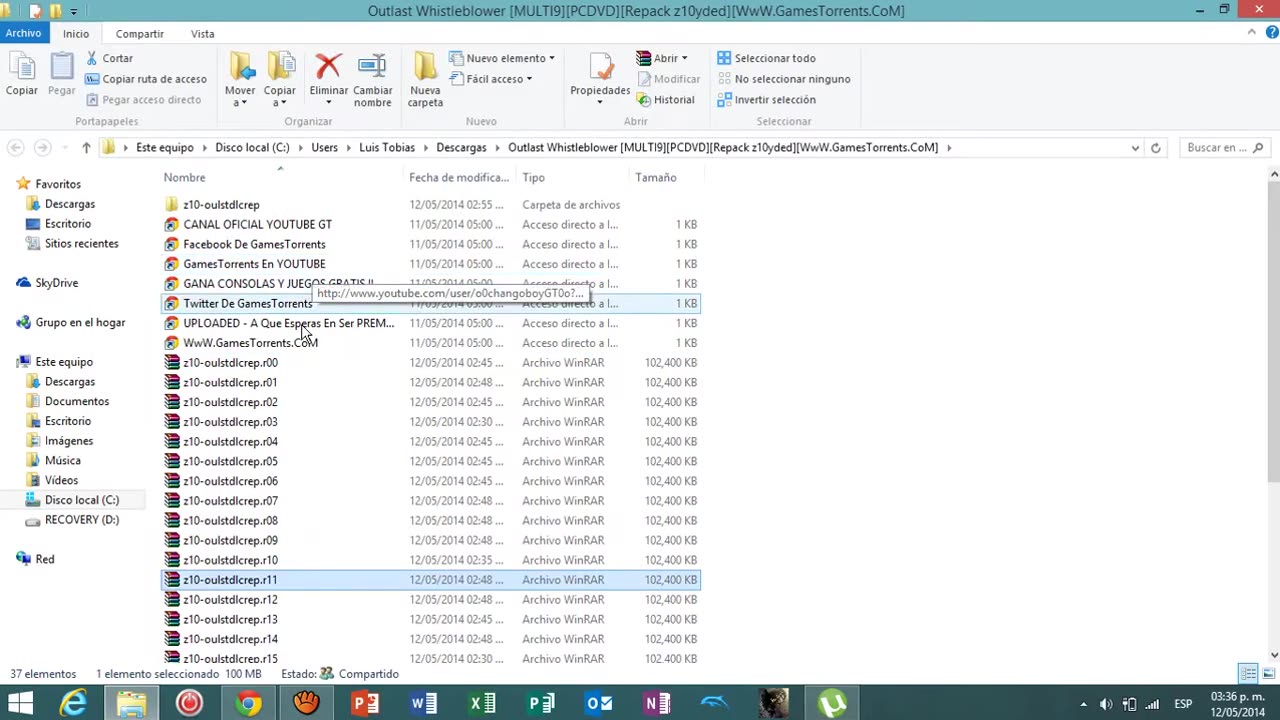Switch to details view in status bar

(x=1247, y=674)
